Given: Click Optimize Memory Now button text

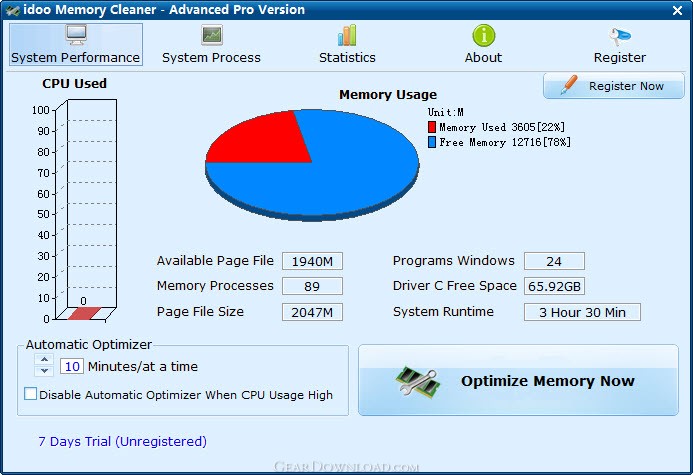Looking at the screenshot, I should [x=548, y=381].
